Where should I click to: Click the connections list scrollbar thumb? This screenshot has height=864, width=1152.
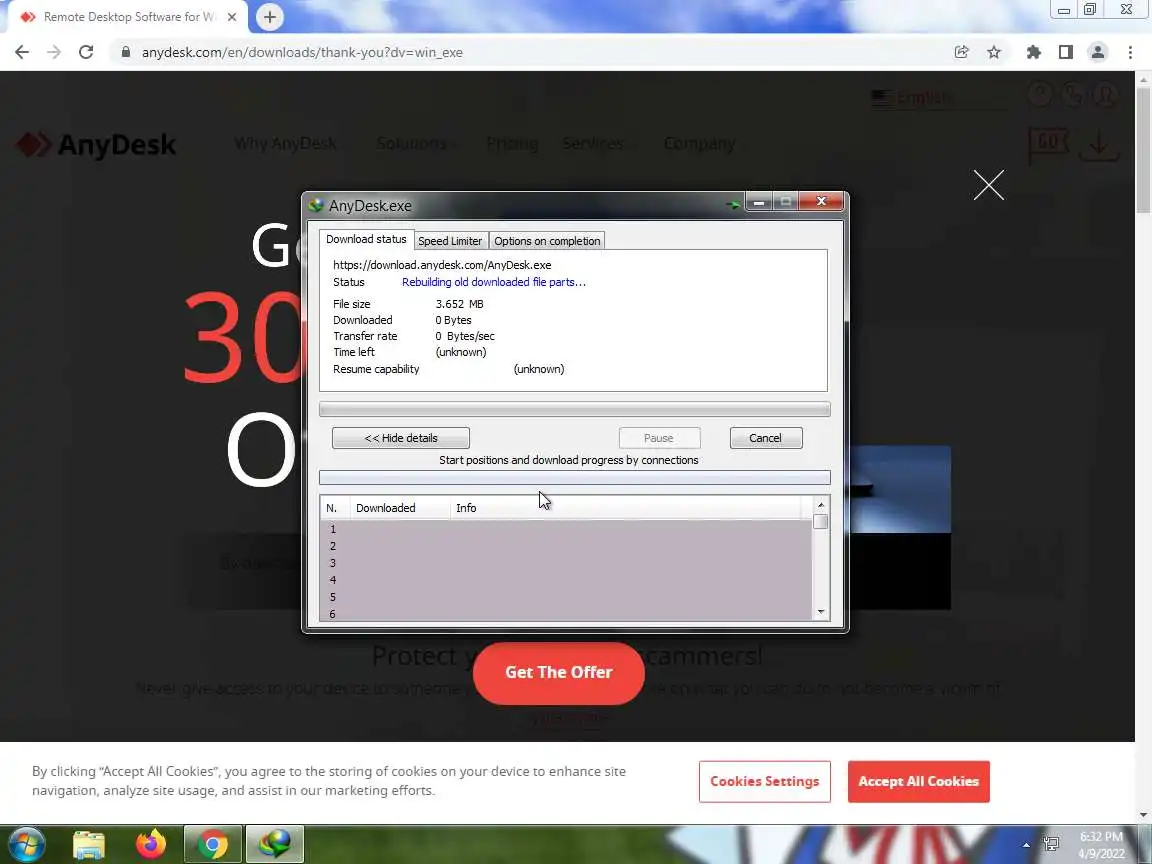pos(821,522)
